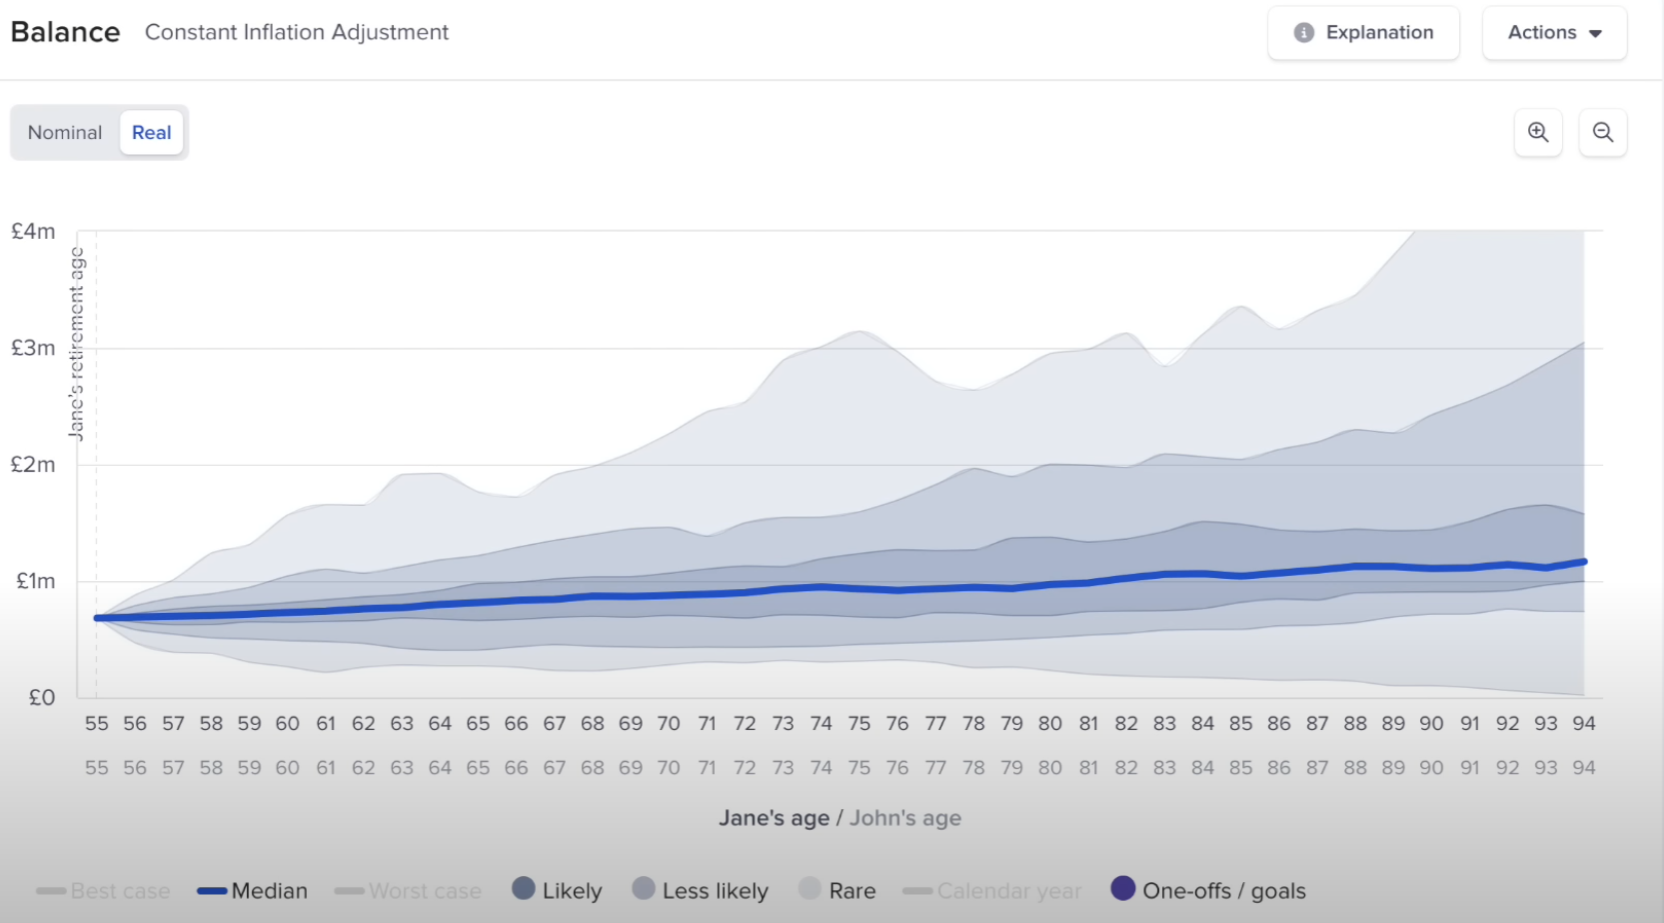Click Jane's age 80 on the upper axis row
1664x923 pixels.
click(1050, 723)
